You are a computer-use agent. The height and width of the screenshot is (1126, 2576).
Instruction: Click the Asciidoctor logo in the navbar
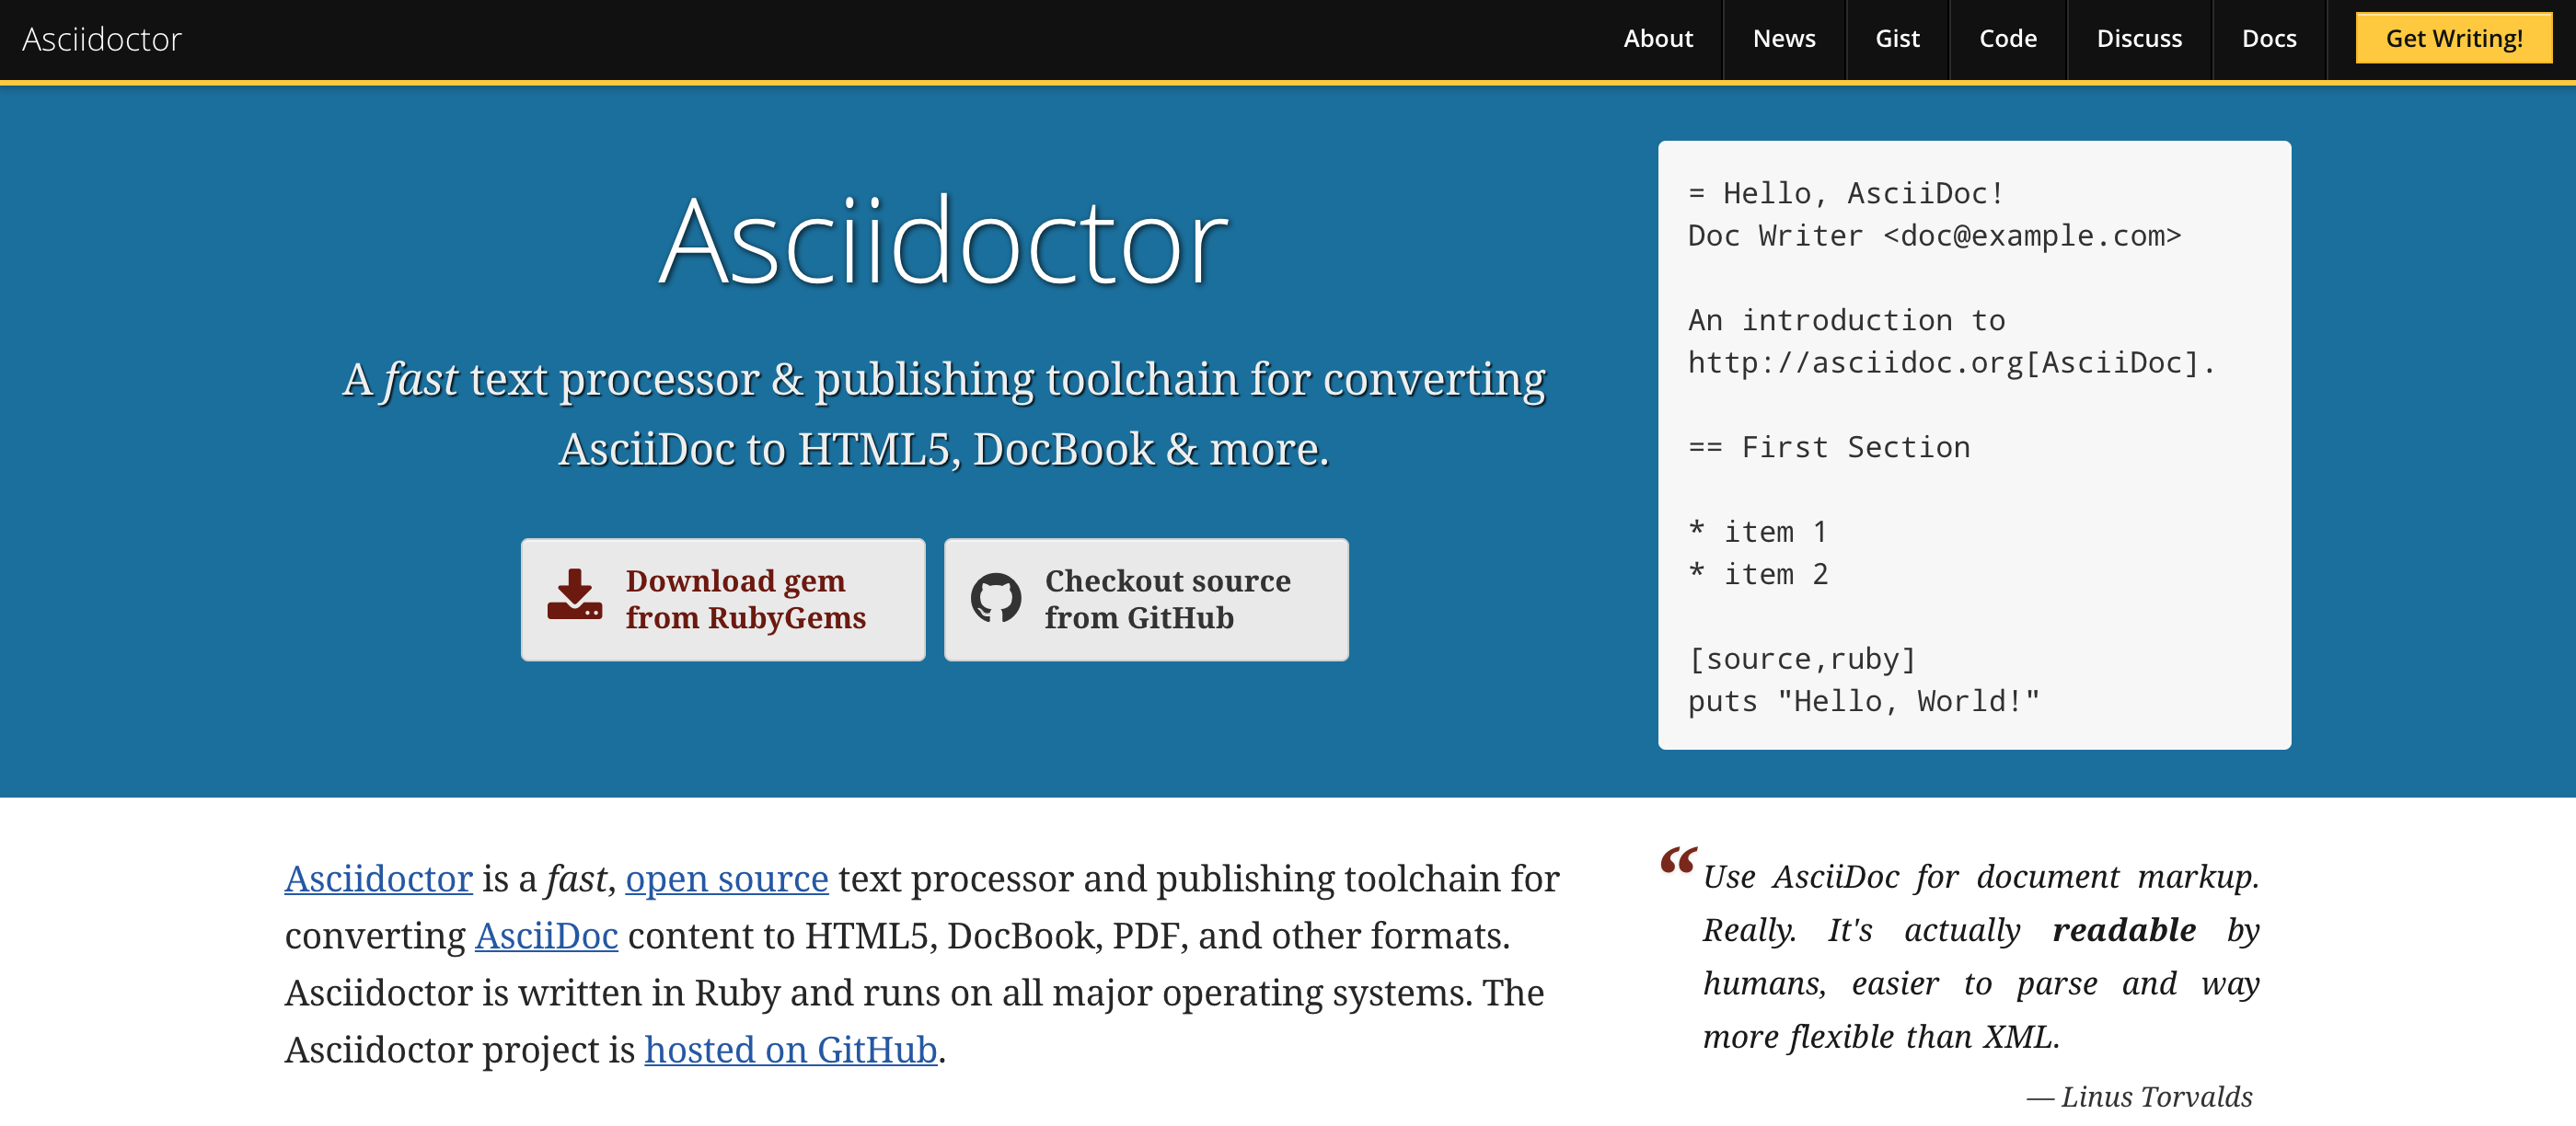pyautogui.click(x=102, y=39)
